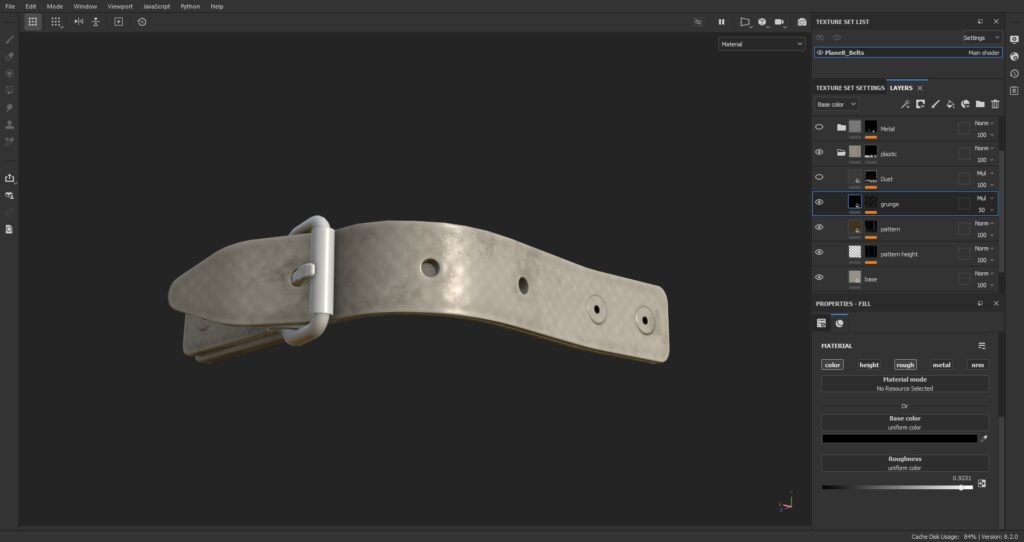This screenshot has width=1024, height=542.
Task: Open the camera settings video icon
Action: pyautogui.click(x=780, y=22)
